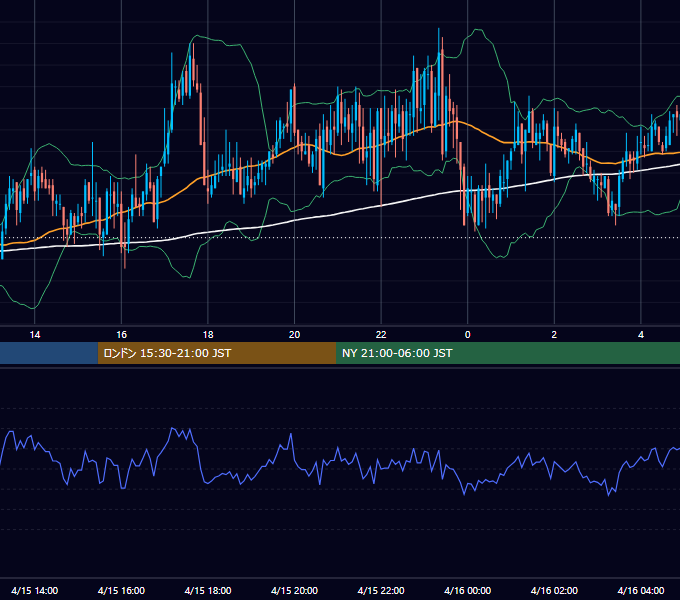Click the hour label 22 on price chart axis
Viewport: 680px width, 600px height.
tap(381, 335)
